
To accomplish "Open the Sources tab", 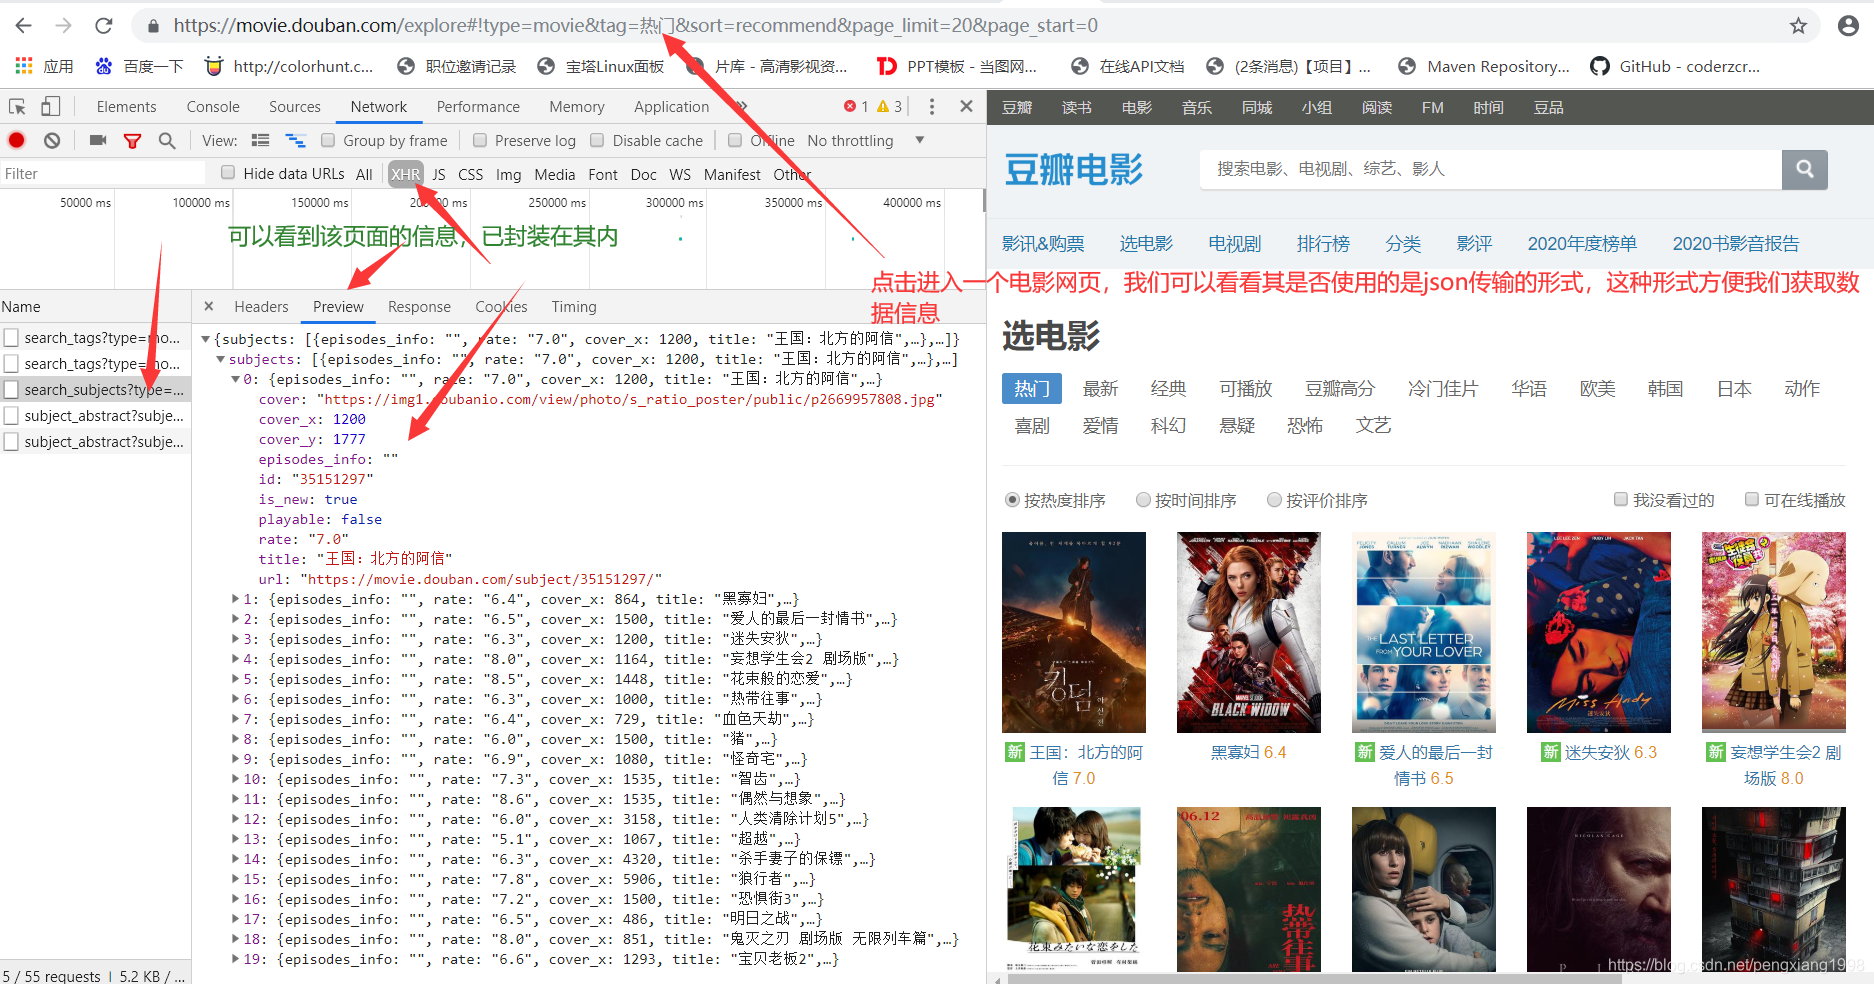I will coord(295,107).
